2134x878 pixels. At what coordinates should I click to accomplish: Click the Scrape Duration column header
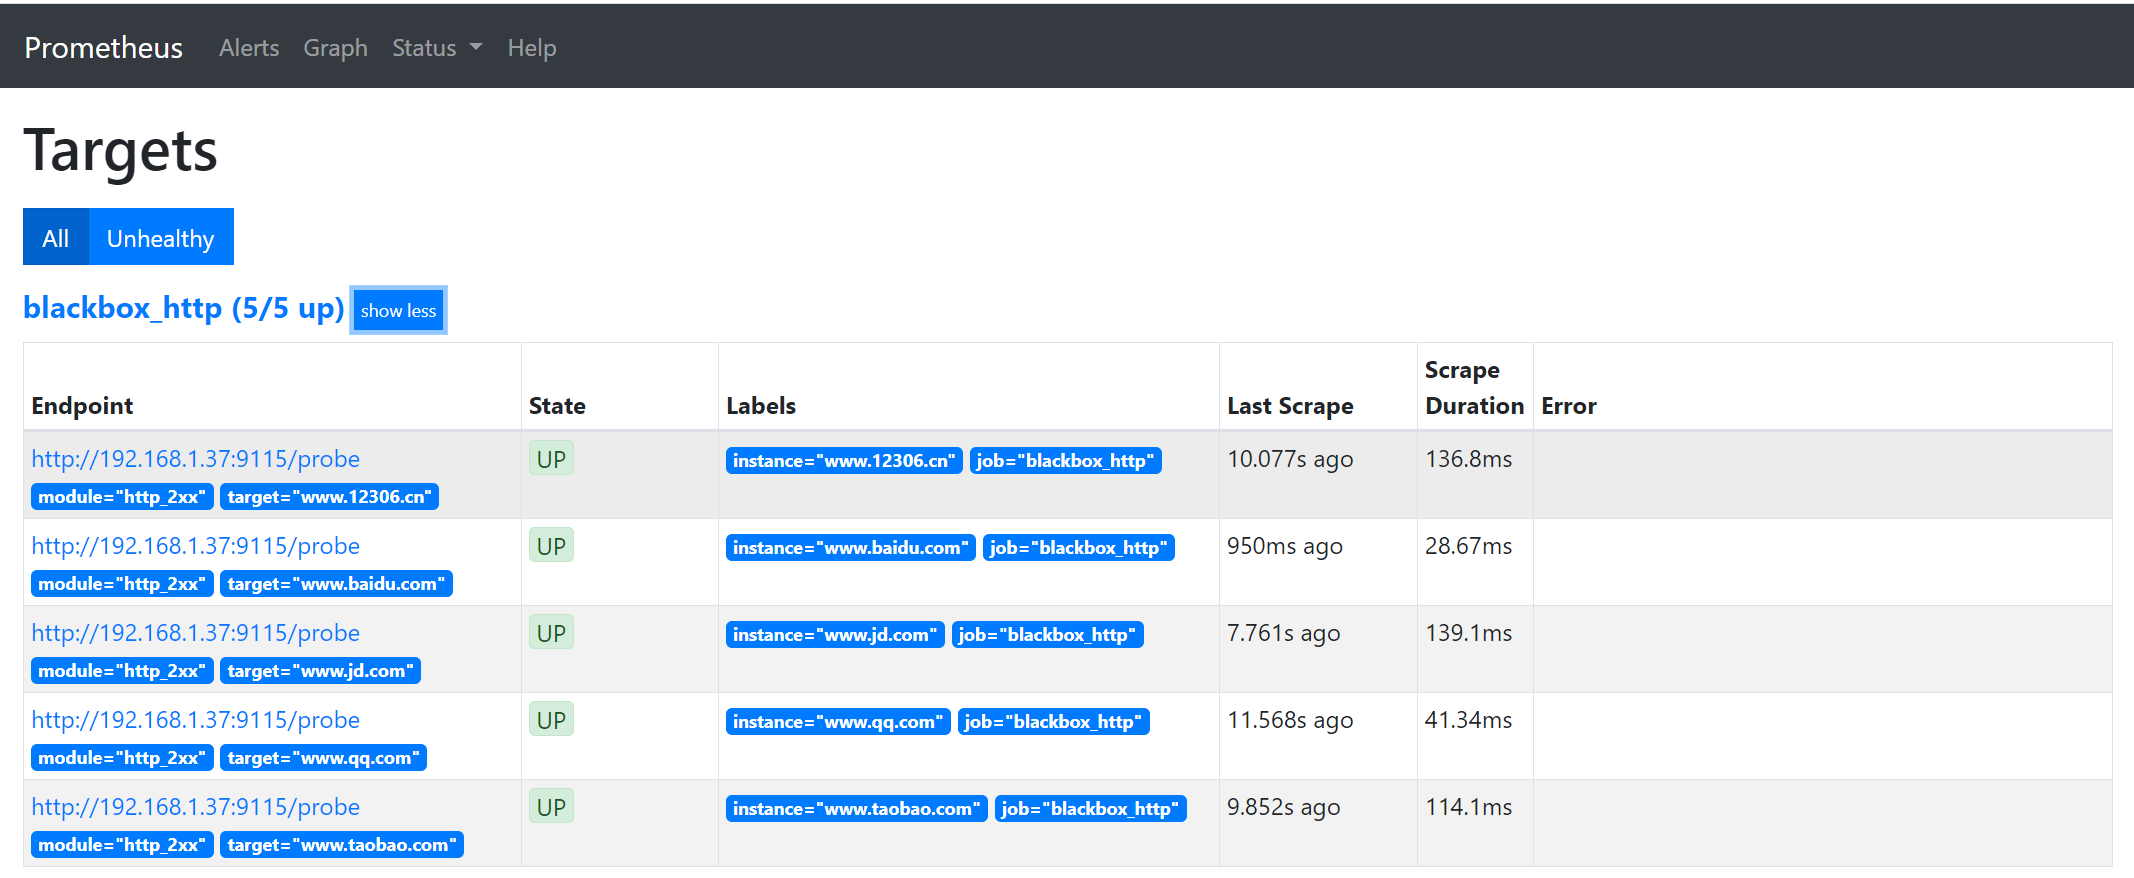click(x=1474, y=388)
